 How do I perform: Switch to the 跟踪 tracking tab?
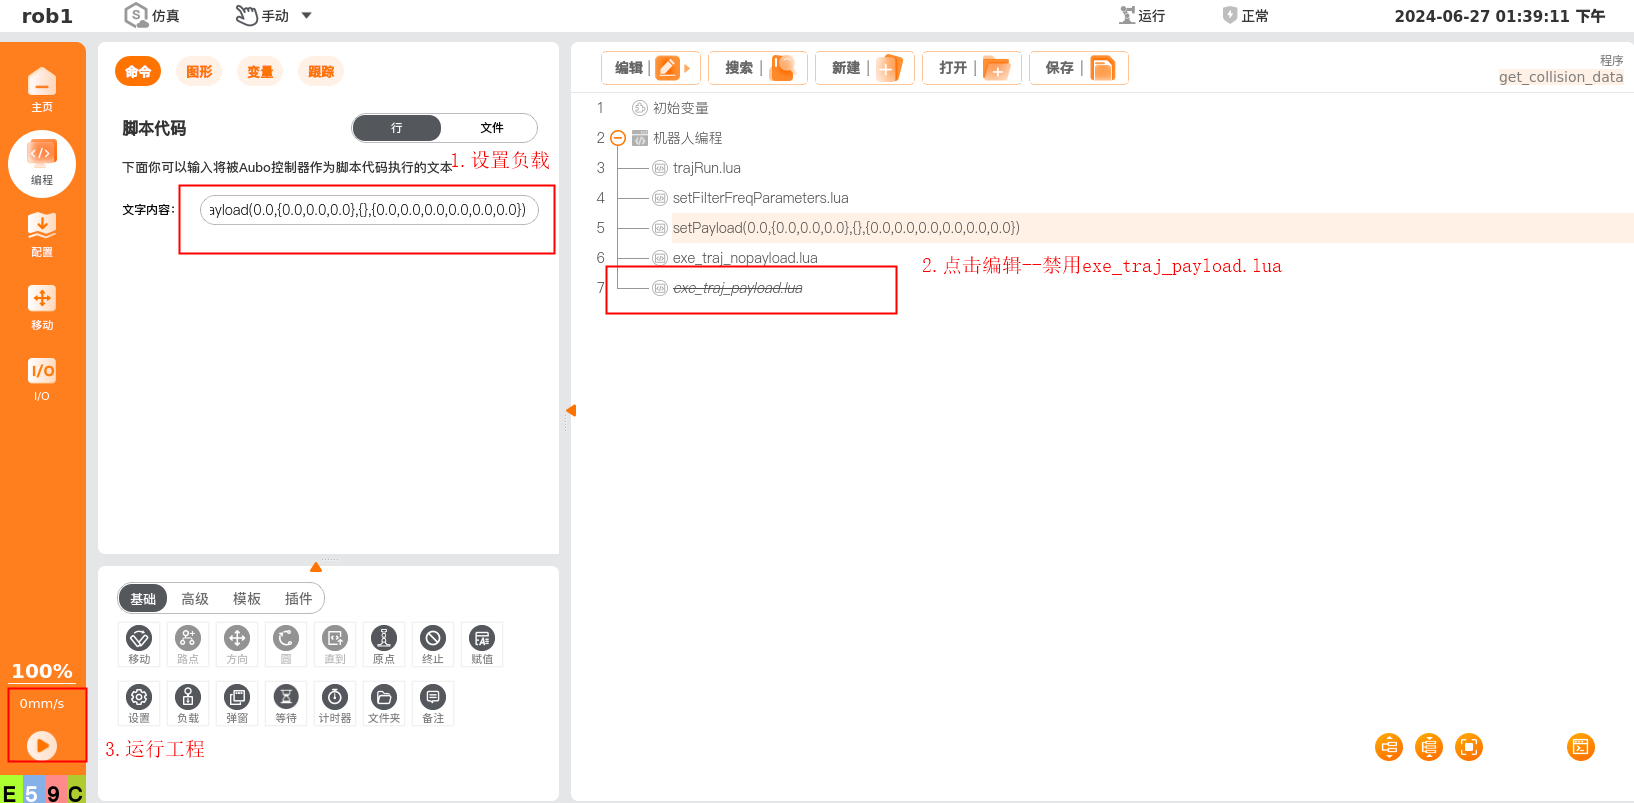[321, 71]
